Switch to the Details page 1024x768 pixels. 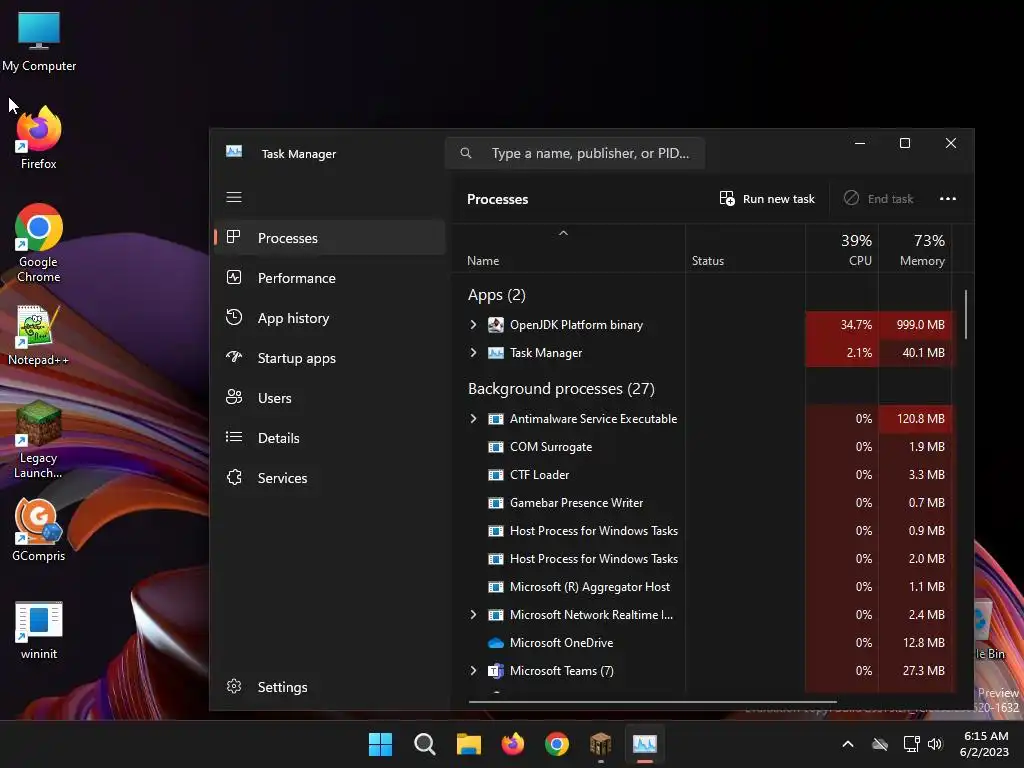click(x=330, y=437)
